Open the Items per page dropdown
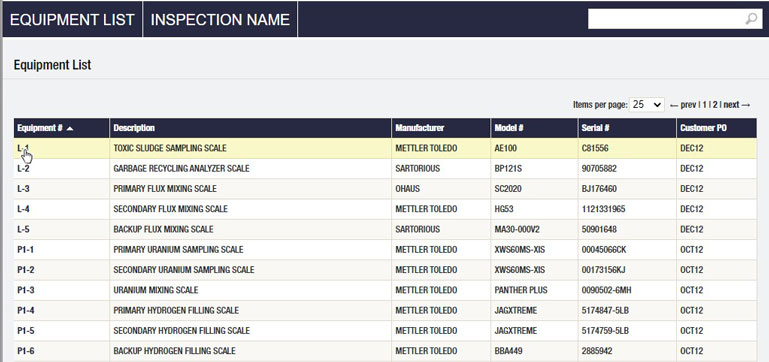769x362 pixels. pos(647,104)
